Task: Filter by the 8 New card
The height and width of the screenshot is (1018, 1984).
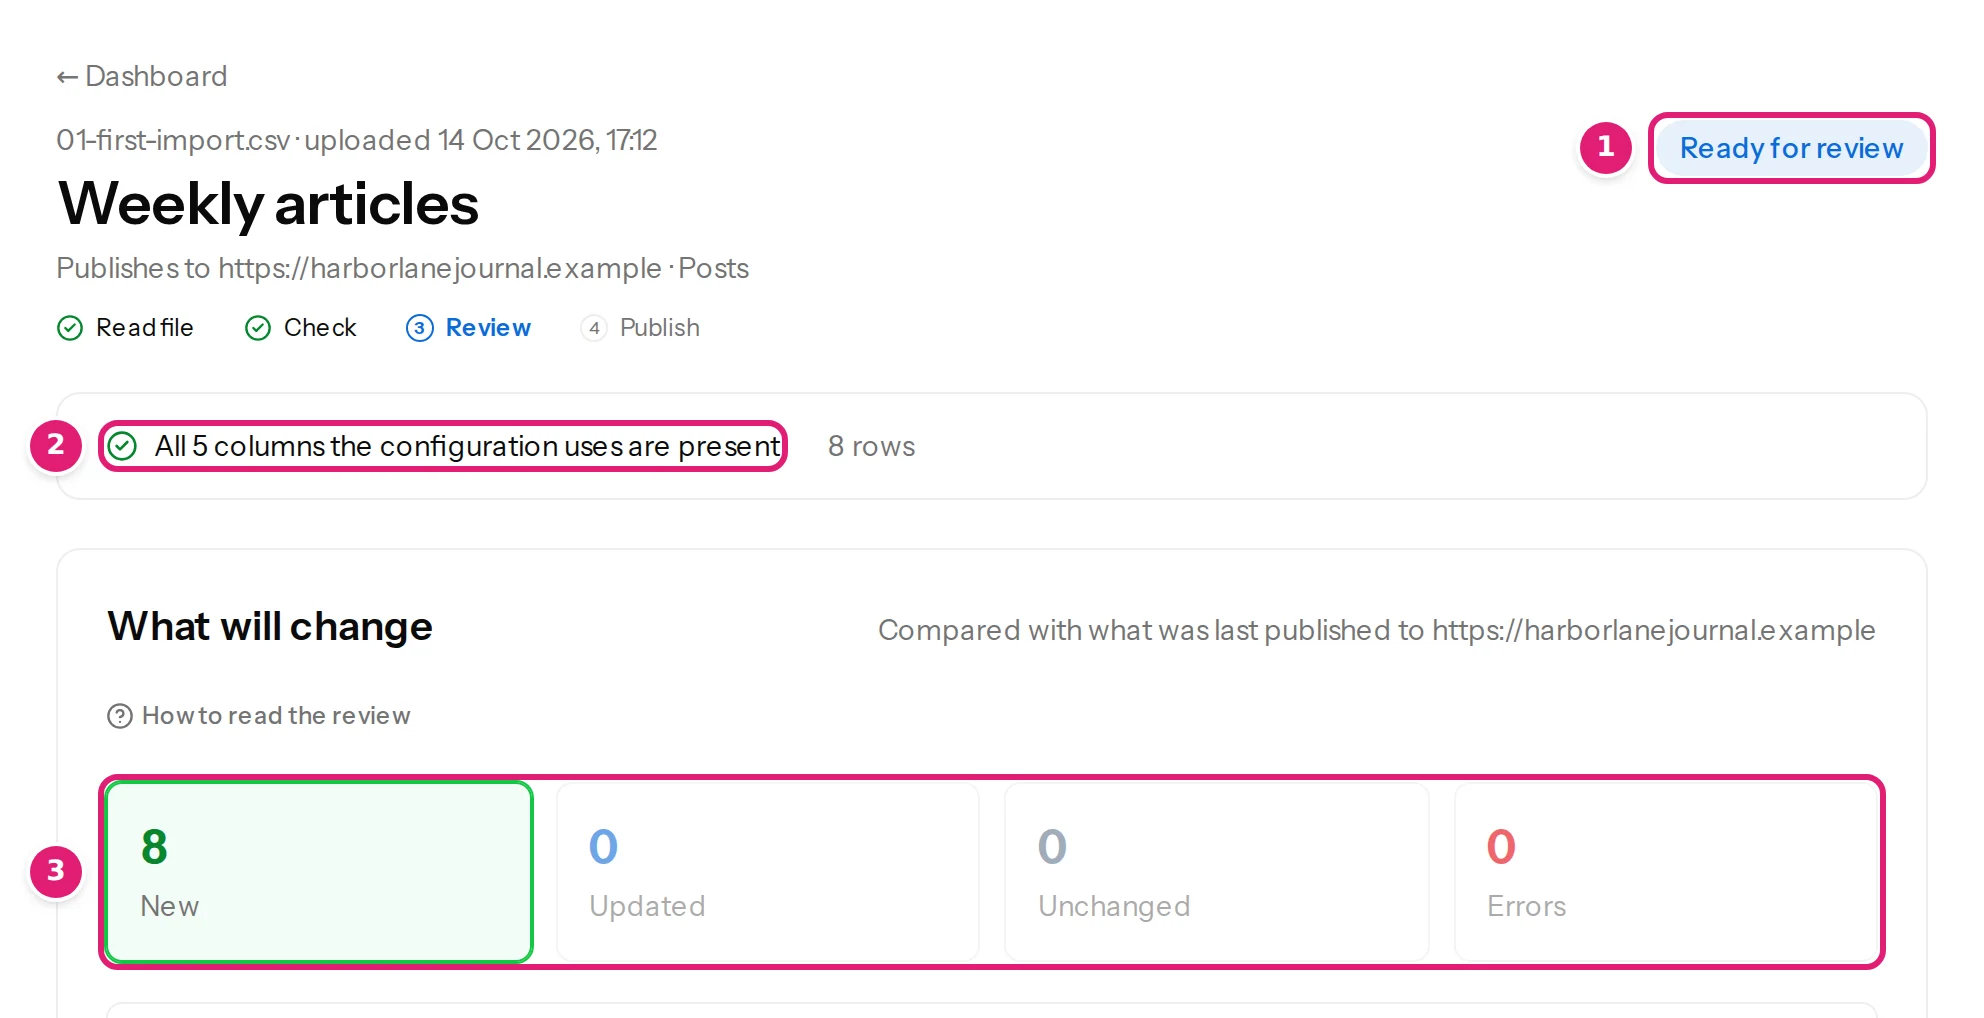Action: pos(319,872)
